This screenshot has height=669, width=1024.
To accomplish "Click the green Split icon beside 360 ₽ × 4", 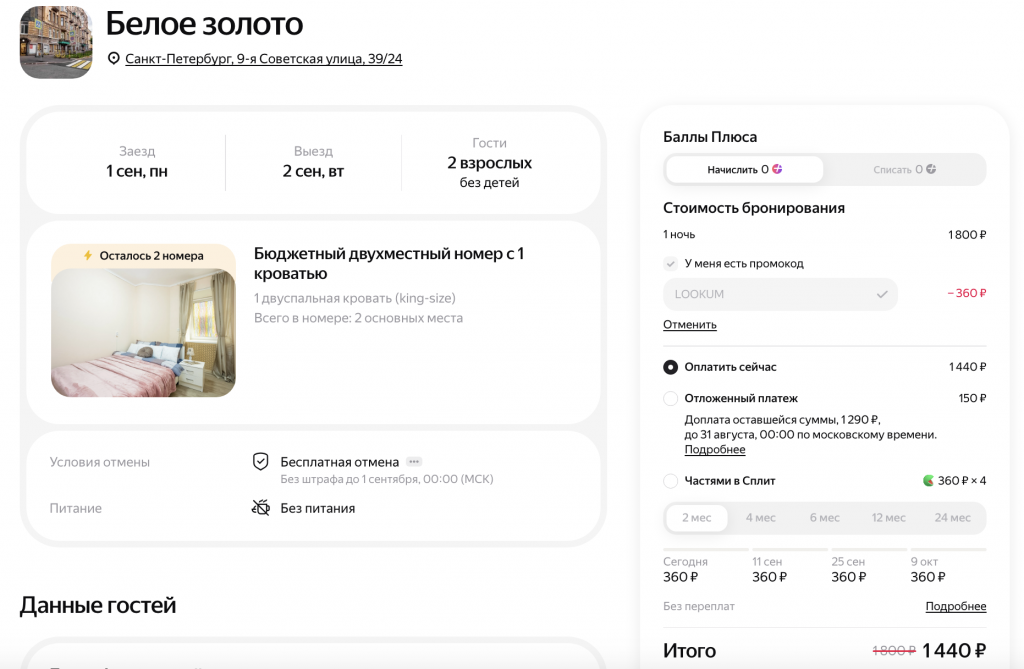I will [x=928, y=481].
